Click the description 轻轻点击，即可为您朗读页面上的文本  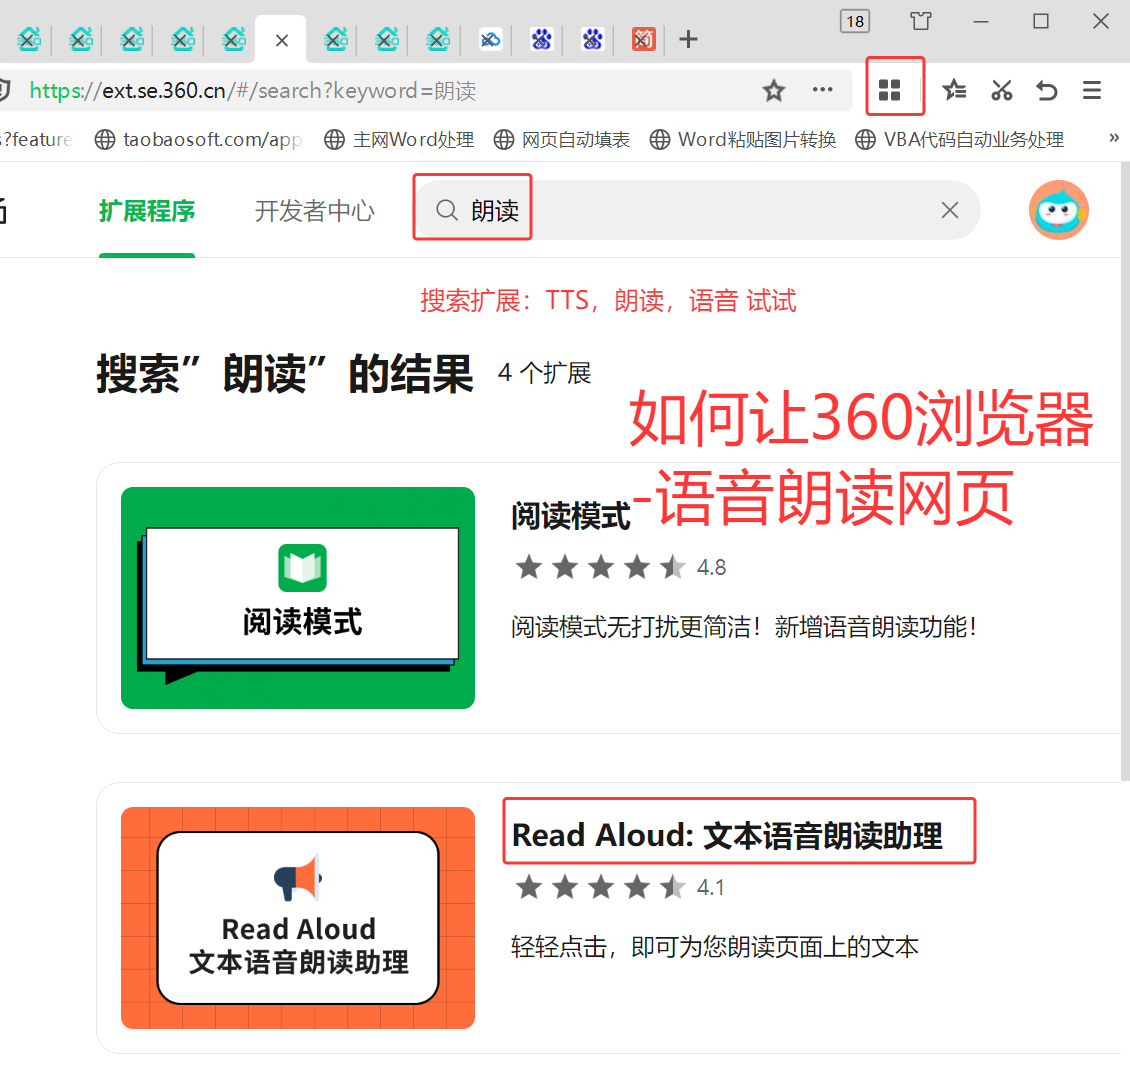[x=715, y=947]
